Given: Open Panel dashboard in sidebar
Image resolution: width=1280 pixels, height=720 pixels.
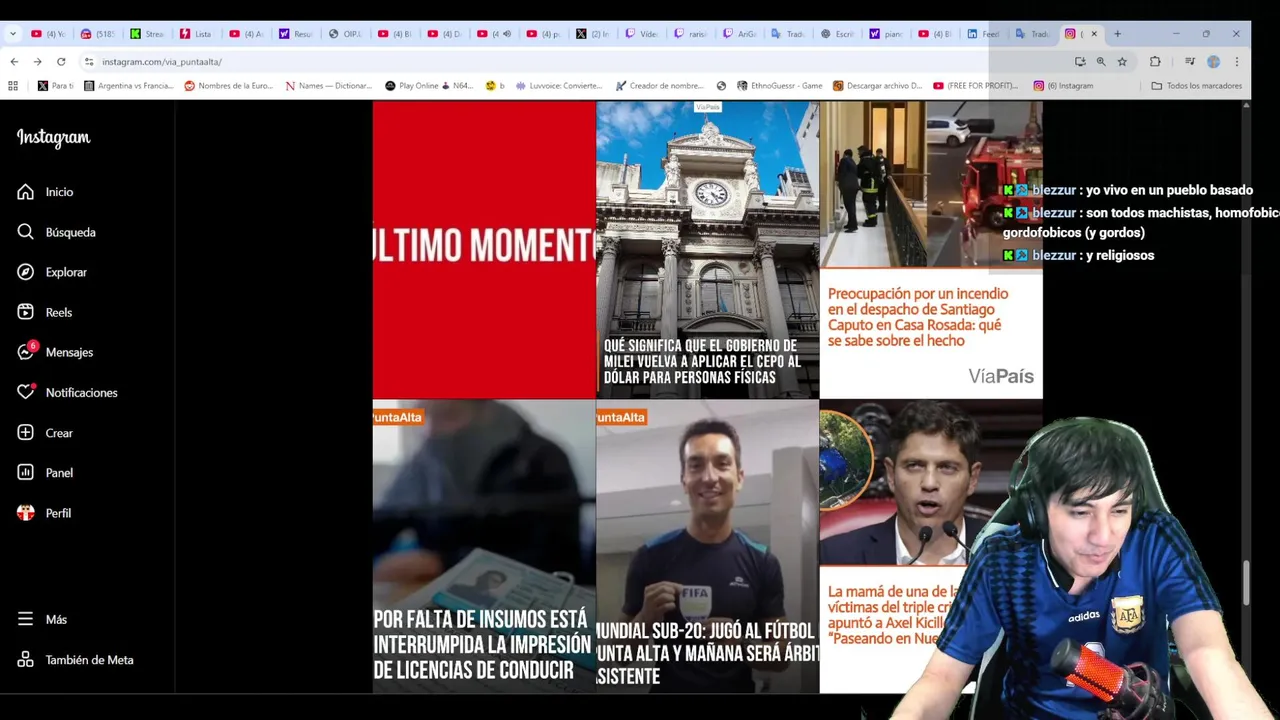Looking at the screenshot, I should point(45,473).
